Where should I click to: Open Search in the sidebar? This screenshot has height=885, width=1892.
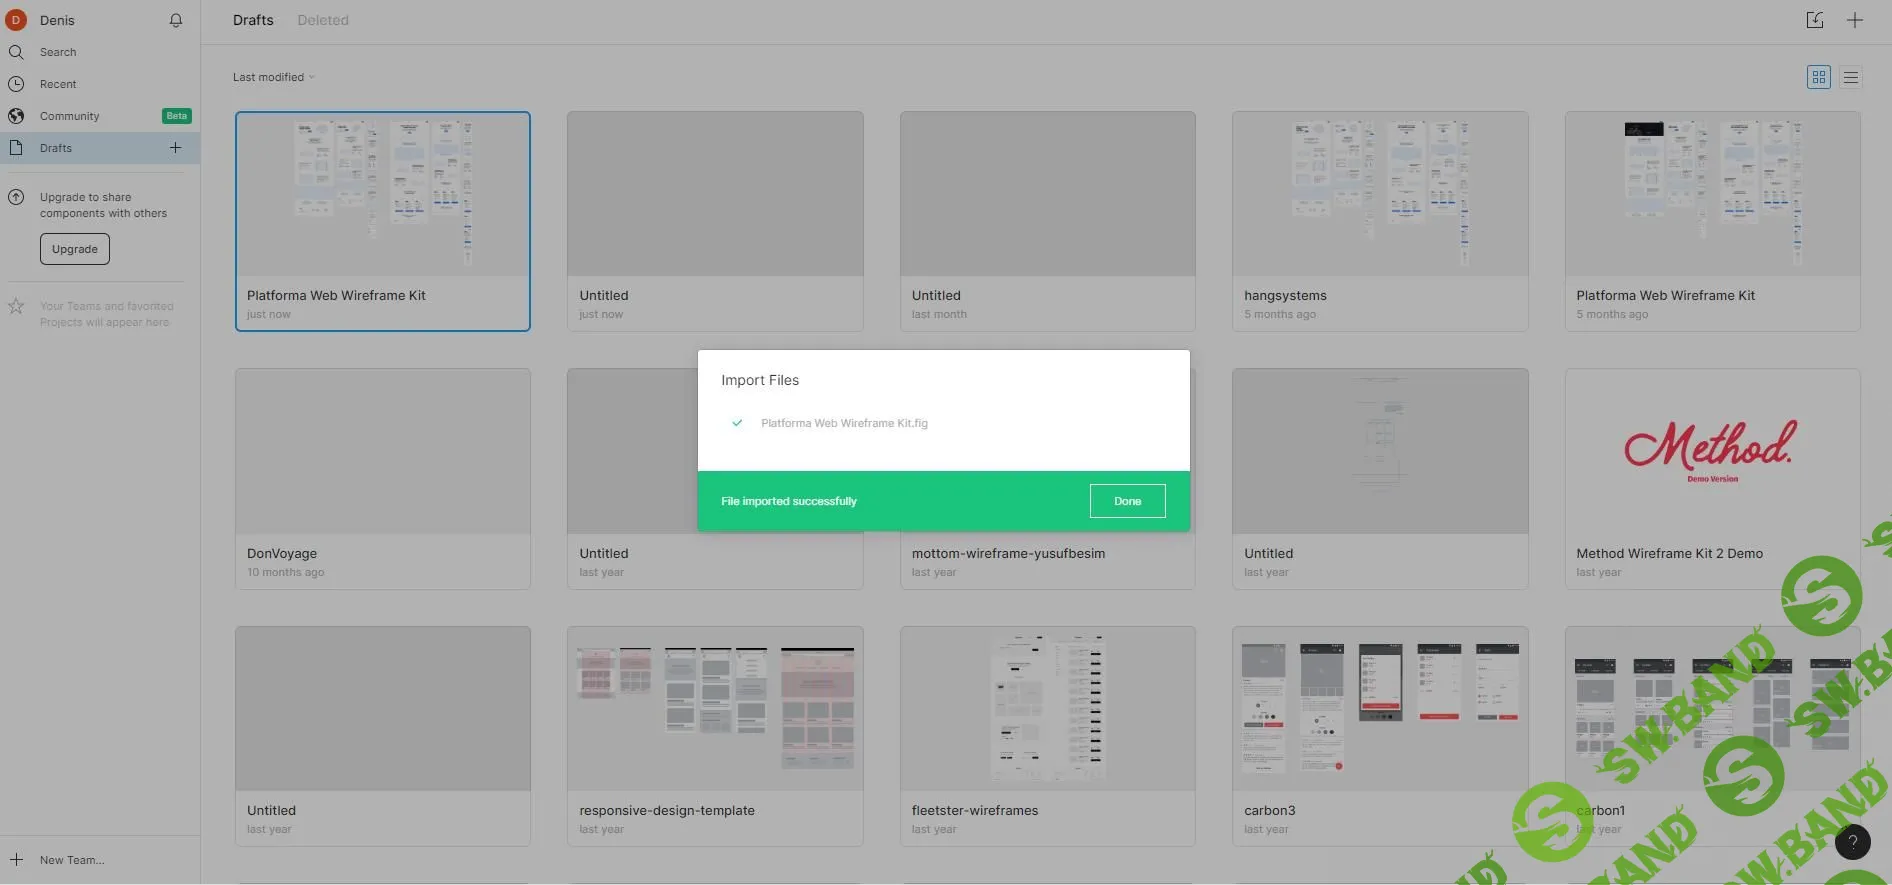point(58,52)
